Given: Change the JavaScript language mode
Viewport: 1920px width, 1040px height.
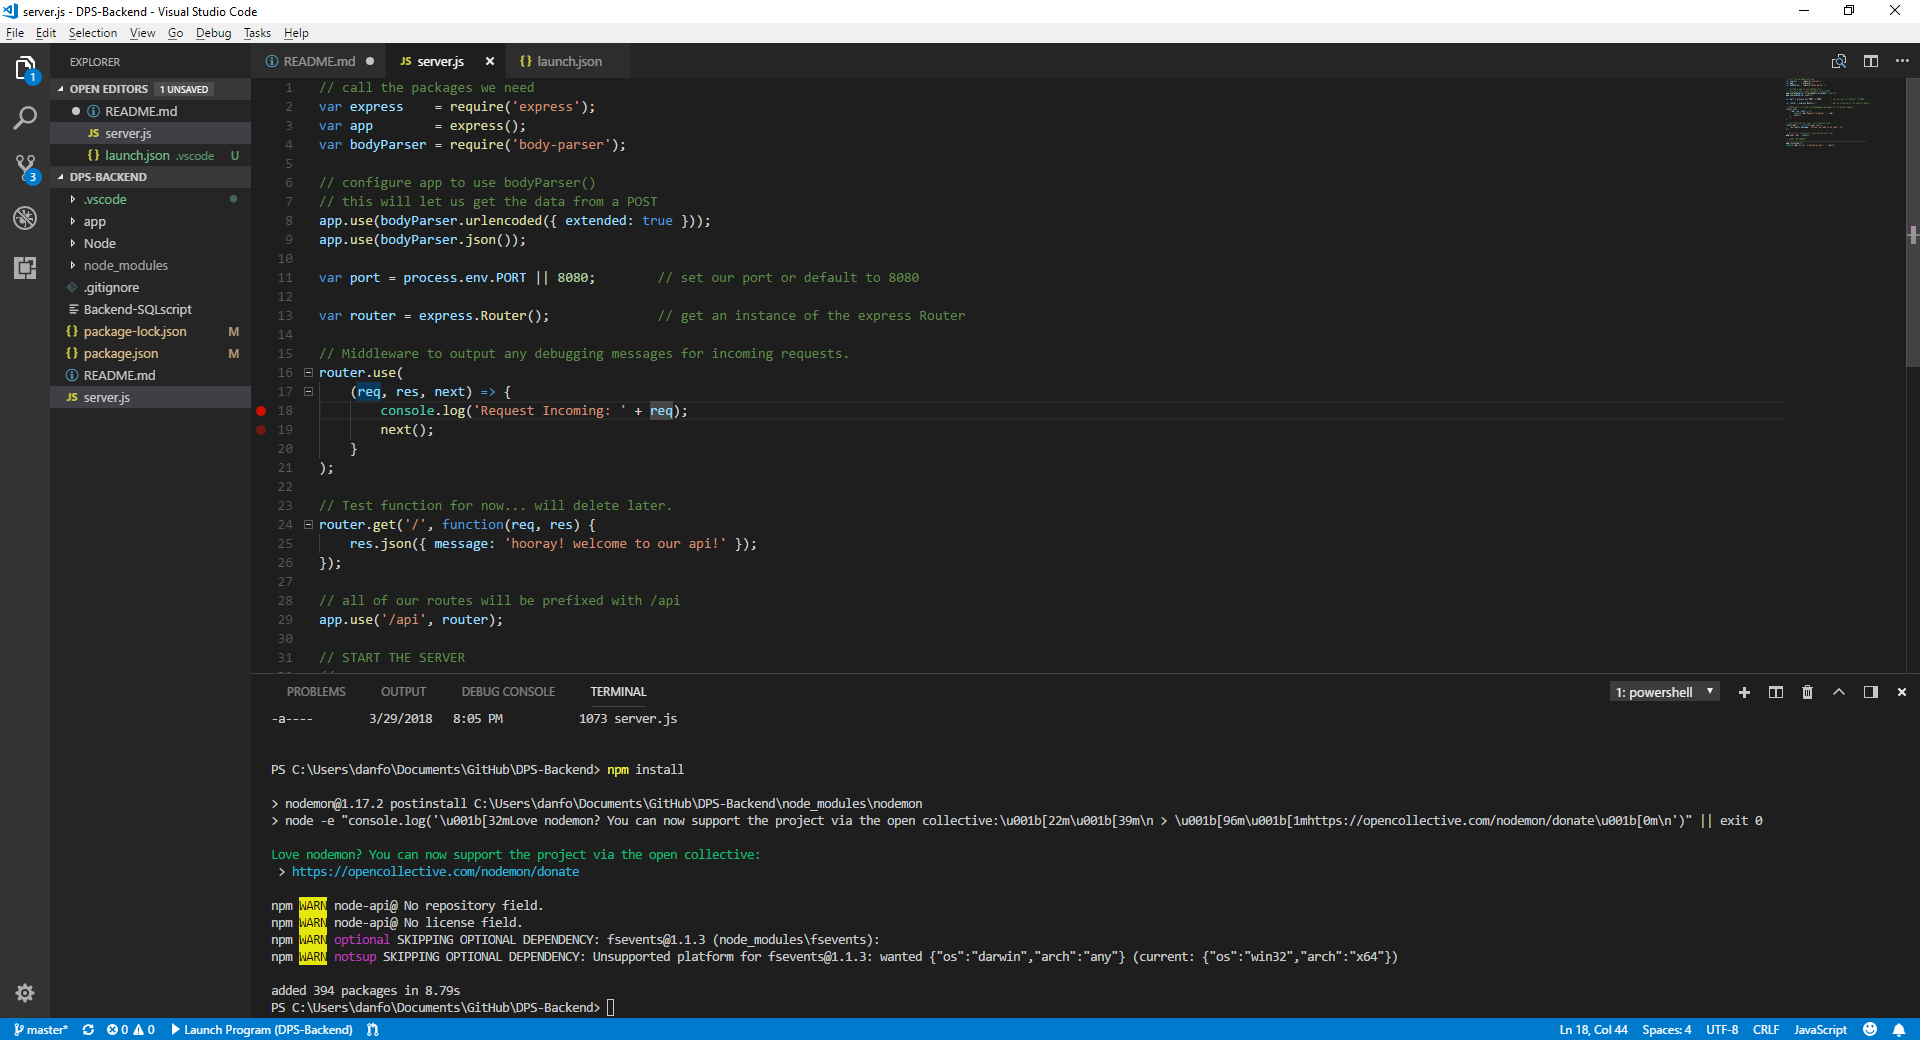Looking at the screenshot, I should click(1820, 1029).
